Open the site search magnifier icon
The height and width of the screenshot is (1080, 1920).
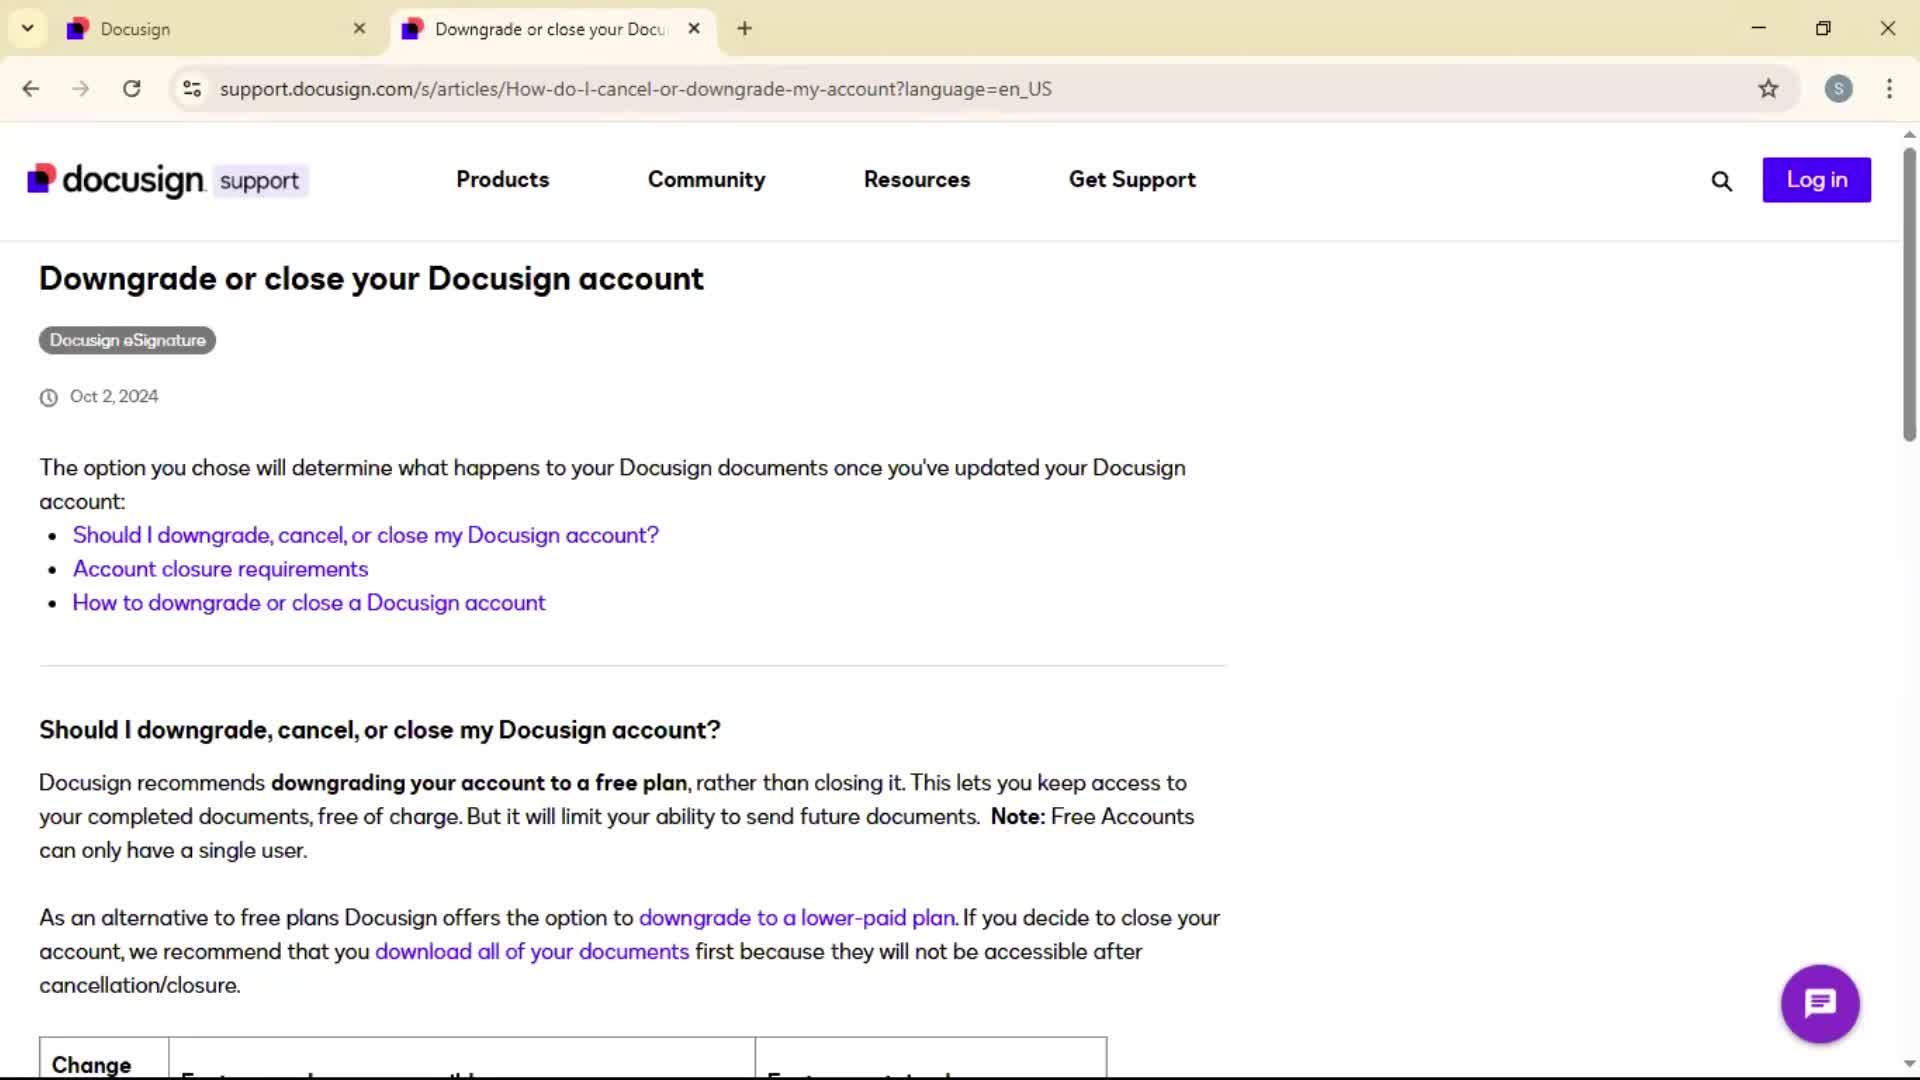click(x=1721, y=181)
